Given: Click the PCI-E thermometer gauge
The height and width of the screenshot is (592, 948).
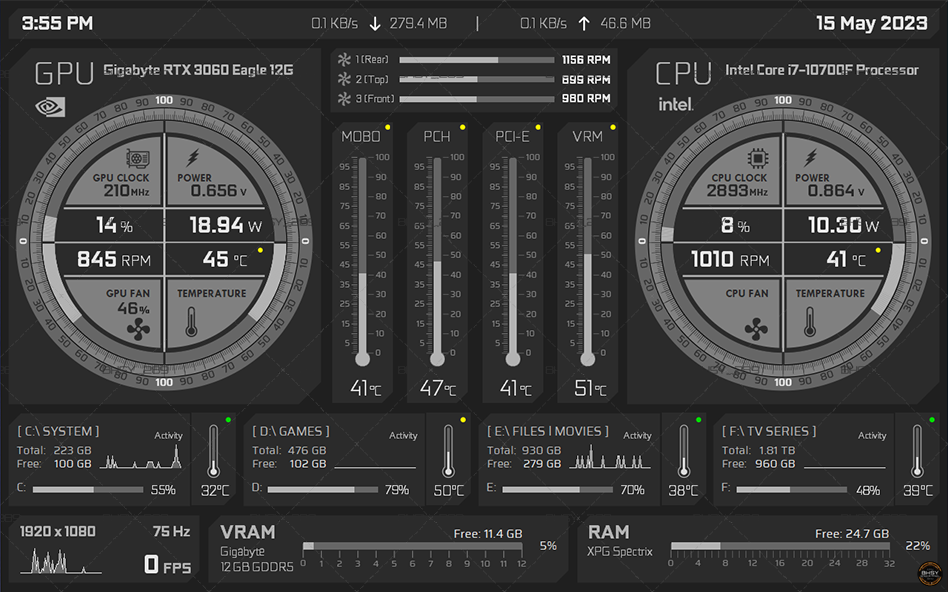Looking at the screenshot, I should tap(513, 261).
